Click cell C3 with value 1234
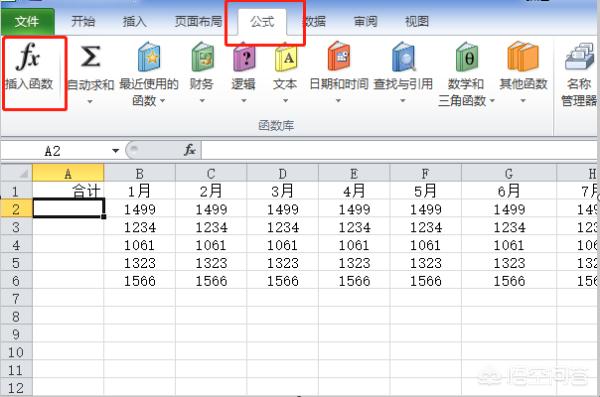The width and height of the screenshot is (600, 397). click(x=211, y=227)
